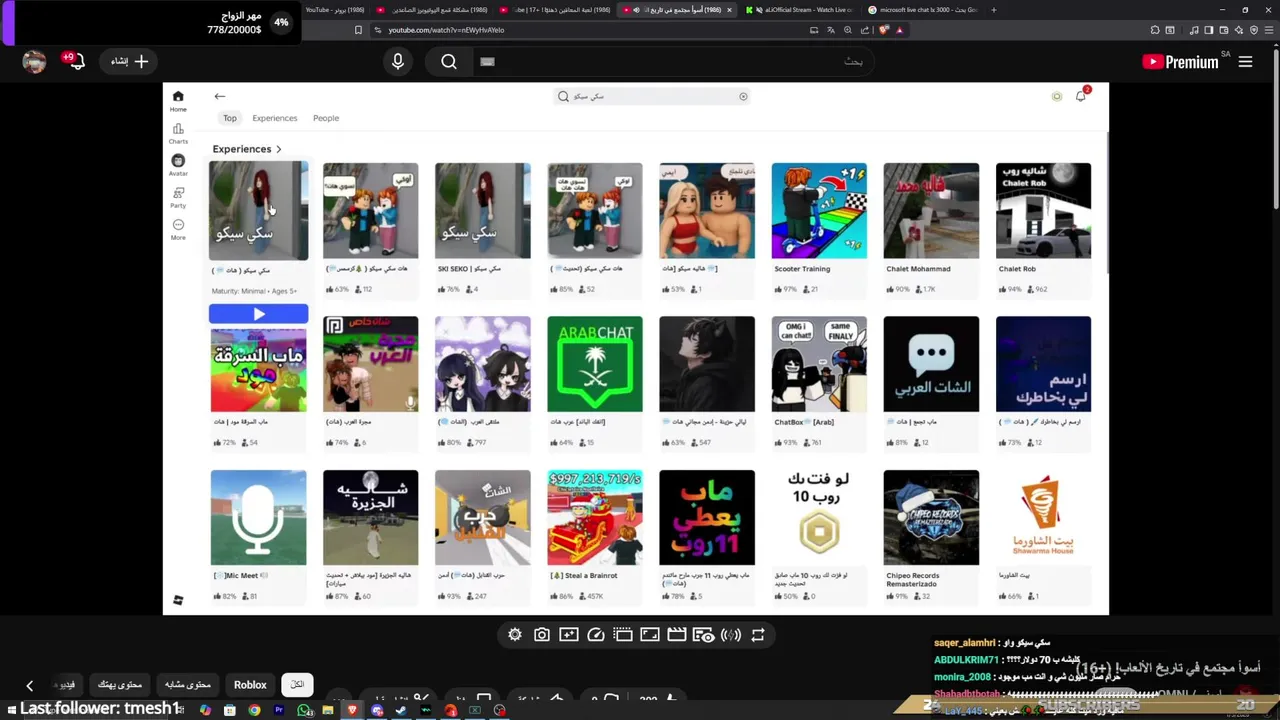Open the Robux icon beside the bell

tap(1057, 96)
